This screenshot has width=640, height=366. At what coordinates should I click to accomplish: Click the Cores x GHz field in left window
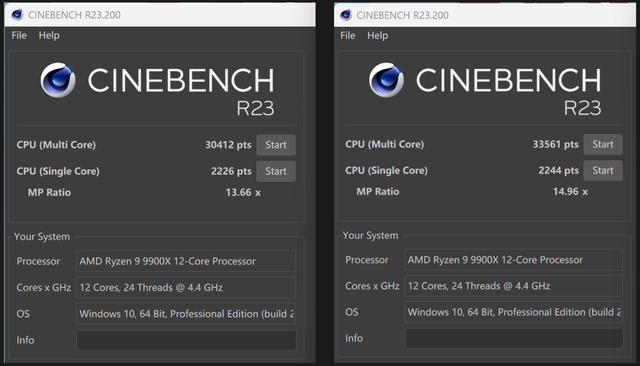click(186, 287)
